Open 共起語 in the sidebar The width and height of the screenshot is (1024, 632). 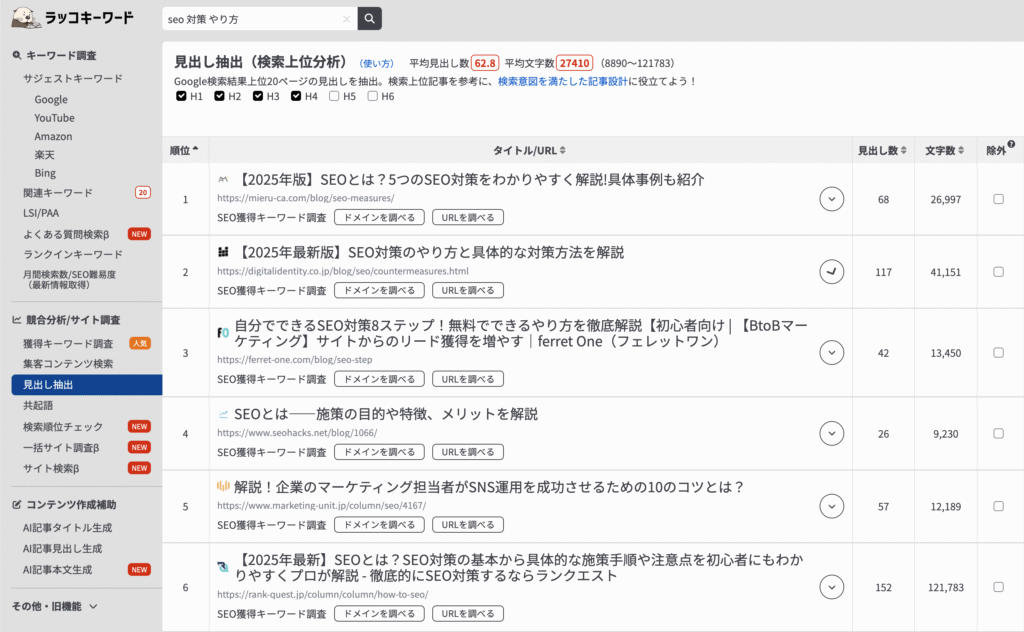pos(39,405)
